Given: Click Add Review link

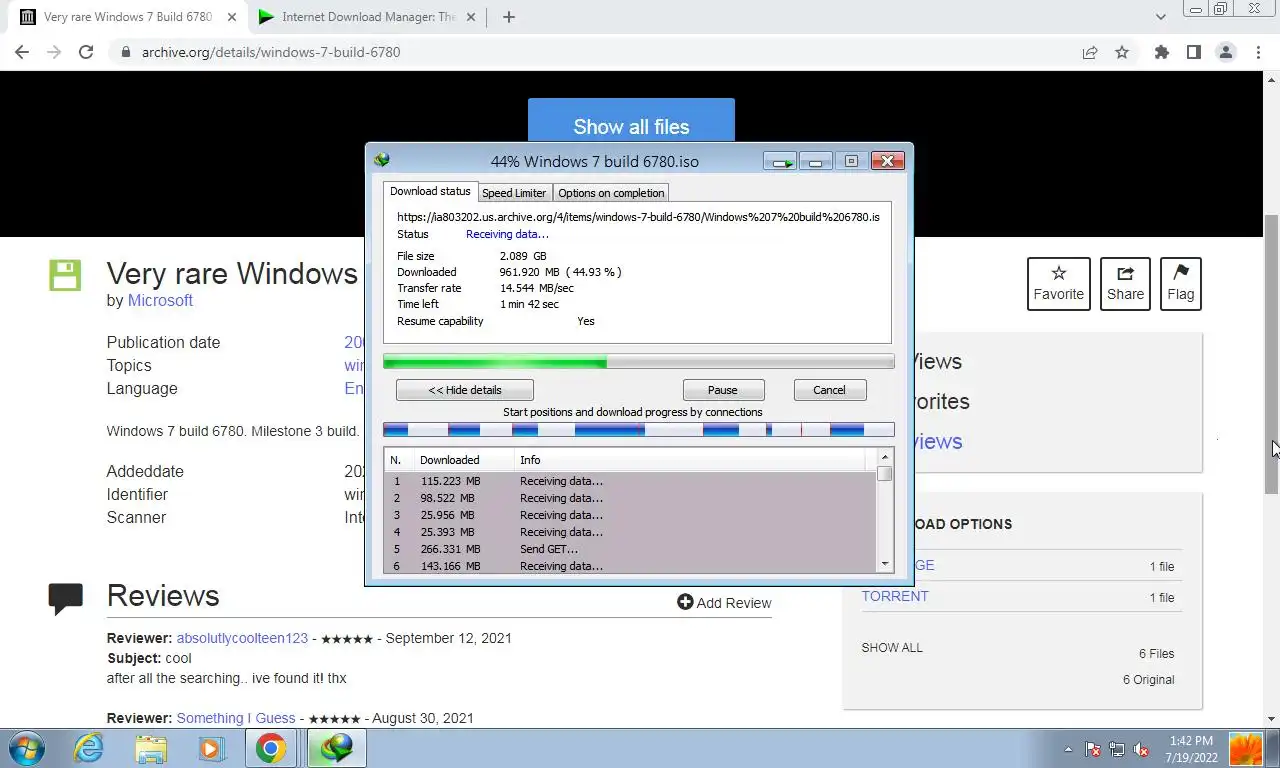Looking at the screenshot, I should click(724, 603).
